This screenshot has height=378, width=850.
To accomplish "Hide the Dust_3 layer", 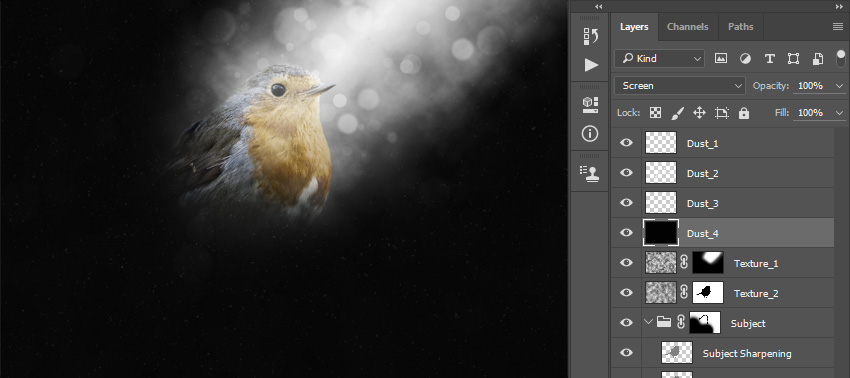I will 626,202.
